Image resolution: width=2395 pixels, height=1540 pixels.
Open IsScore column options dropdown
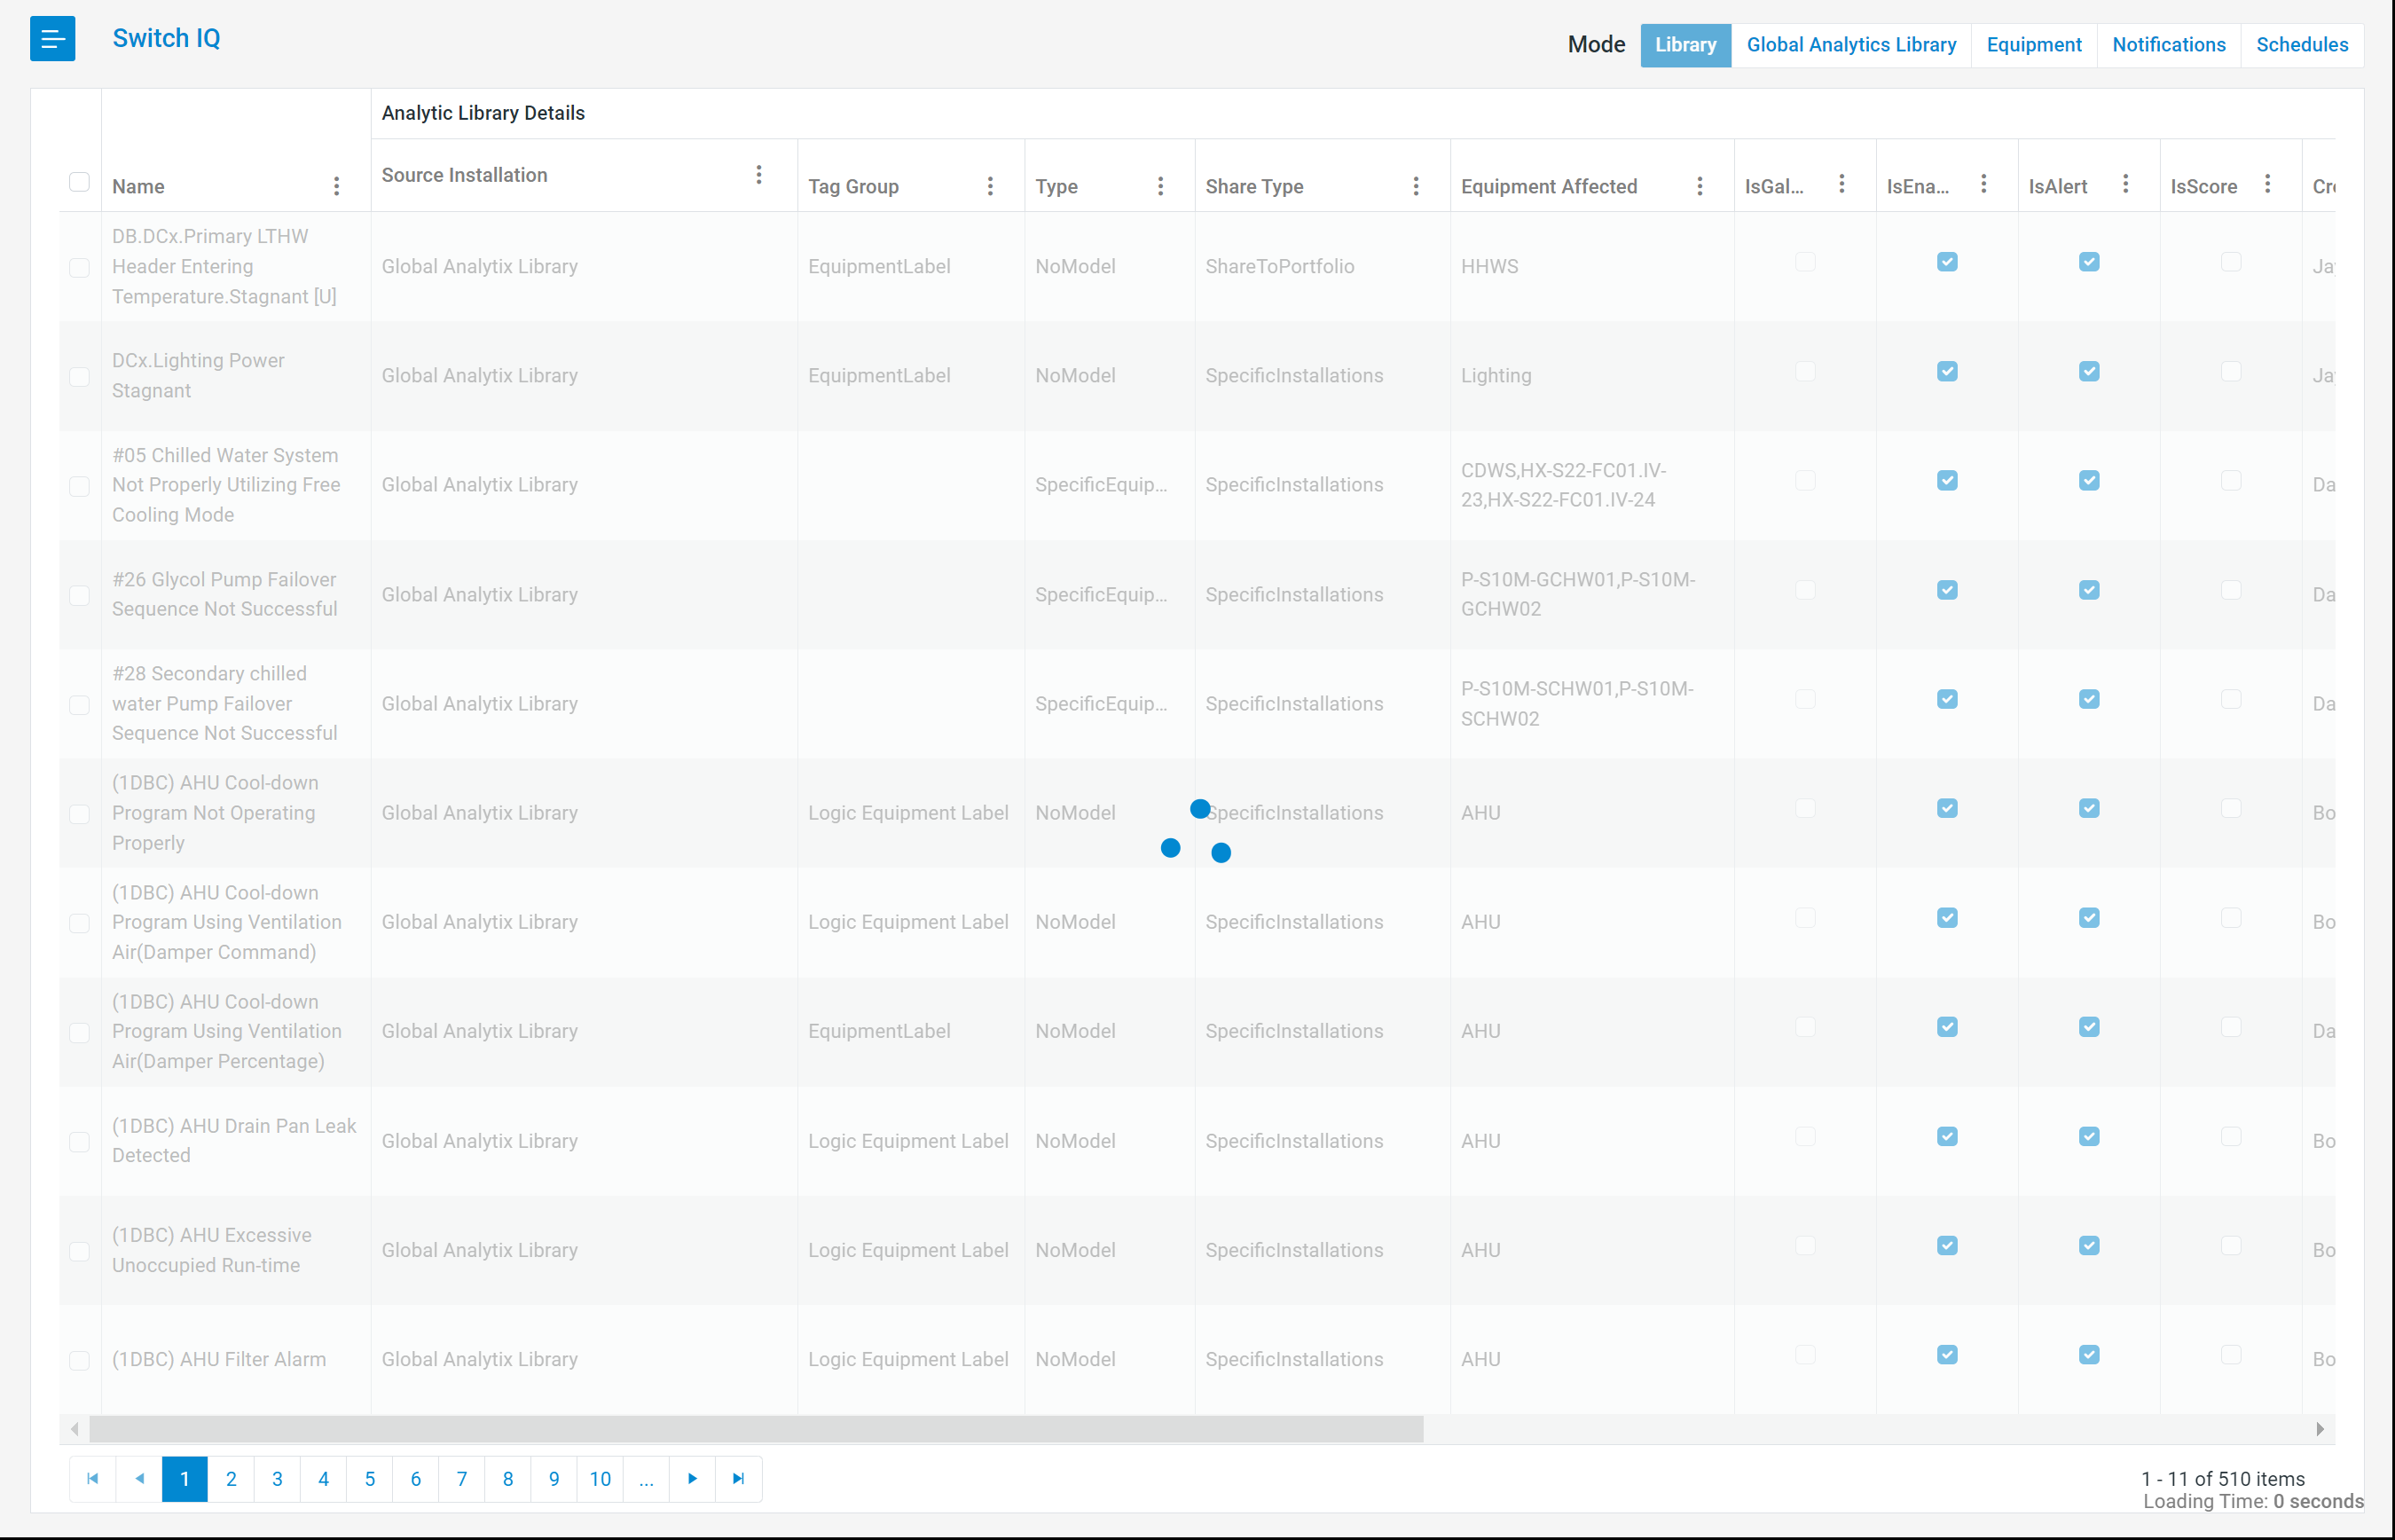pos(2267,184)
